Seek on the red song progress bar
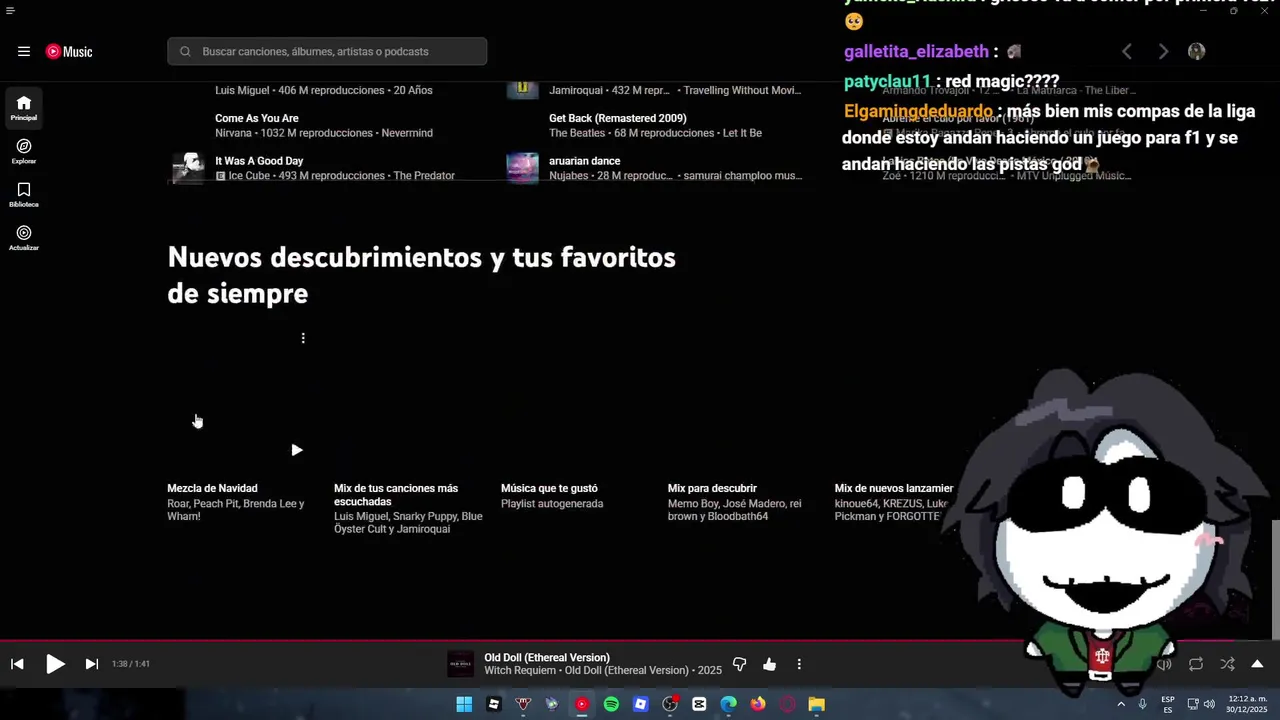 pos(640,641)
